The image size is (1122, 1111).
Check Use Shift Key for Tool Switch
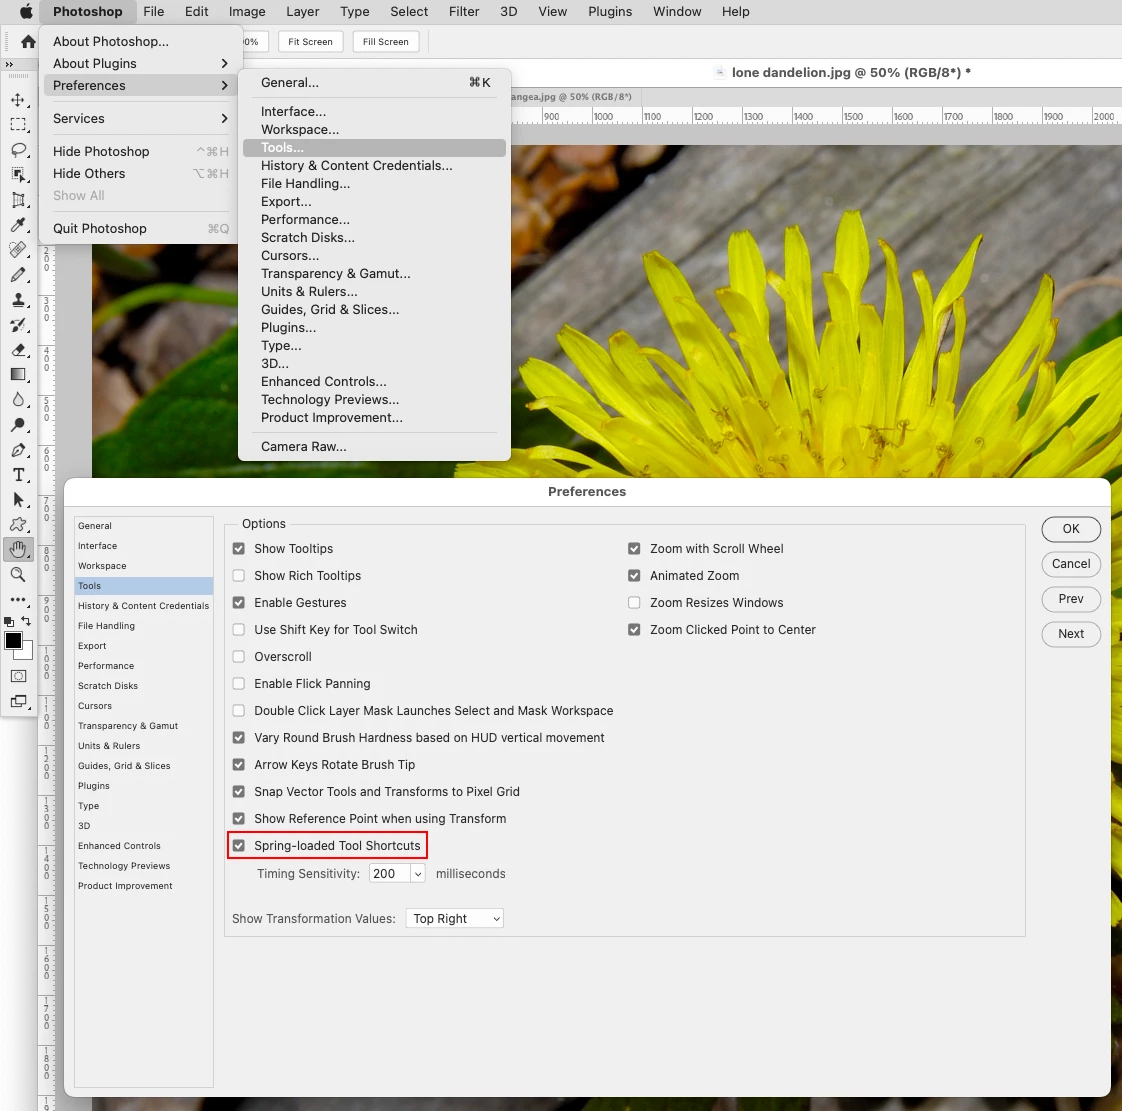click(x=239, y=630)
